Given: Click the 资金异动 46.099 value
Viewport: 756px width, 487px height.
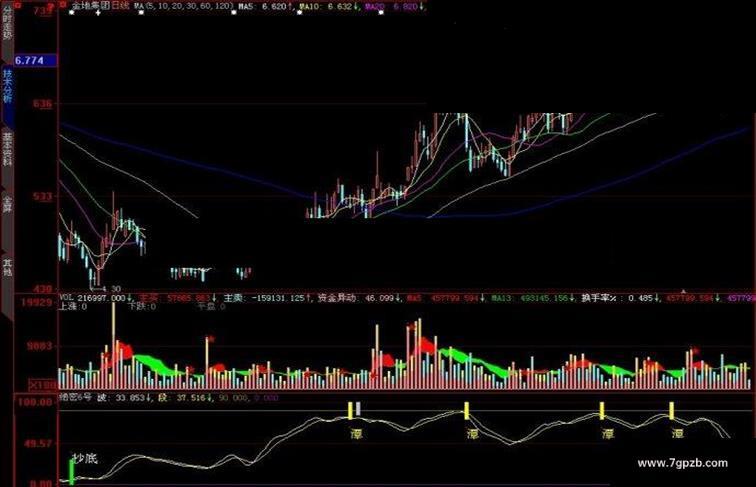Looking at the screenshot, I should click(359, 298).
